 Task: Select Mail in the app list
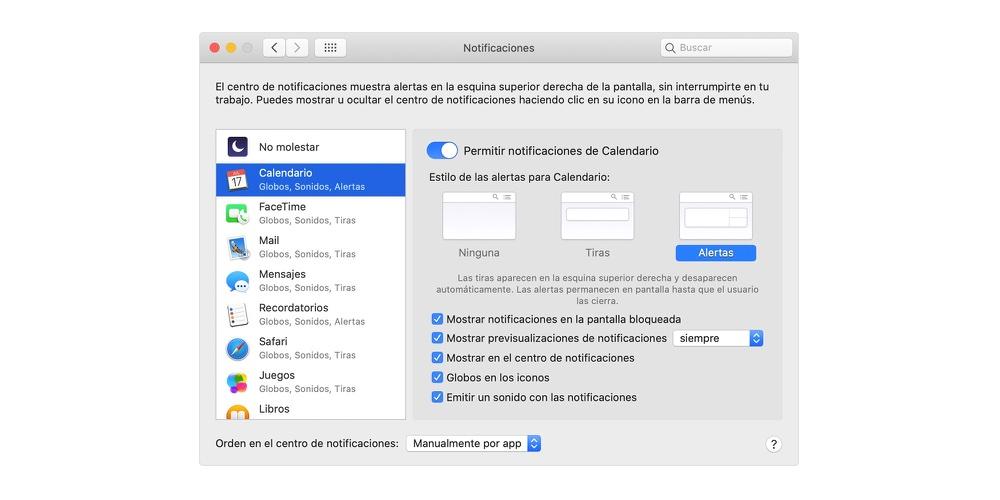[x=311, y=247]
